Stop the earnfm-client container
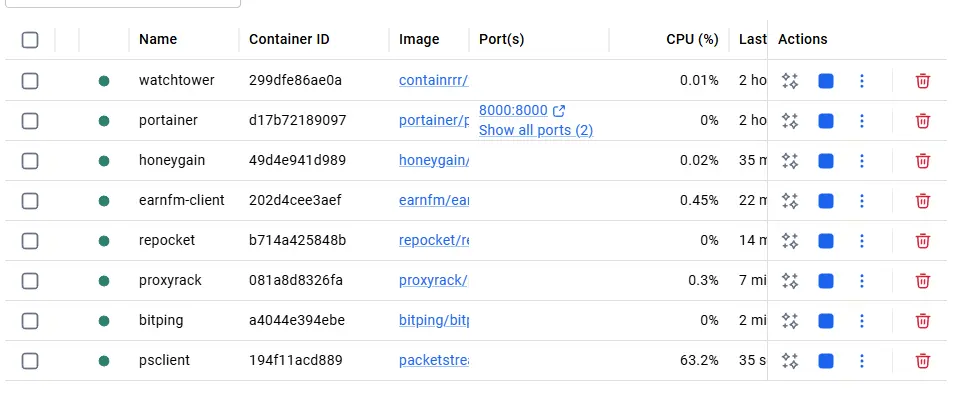 [826, 201]
